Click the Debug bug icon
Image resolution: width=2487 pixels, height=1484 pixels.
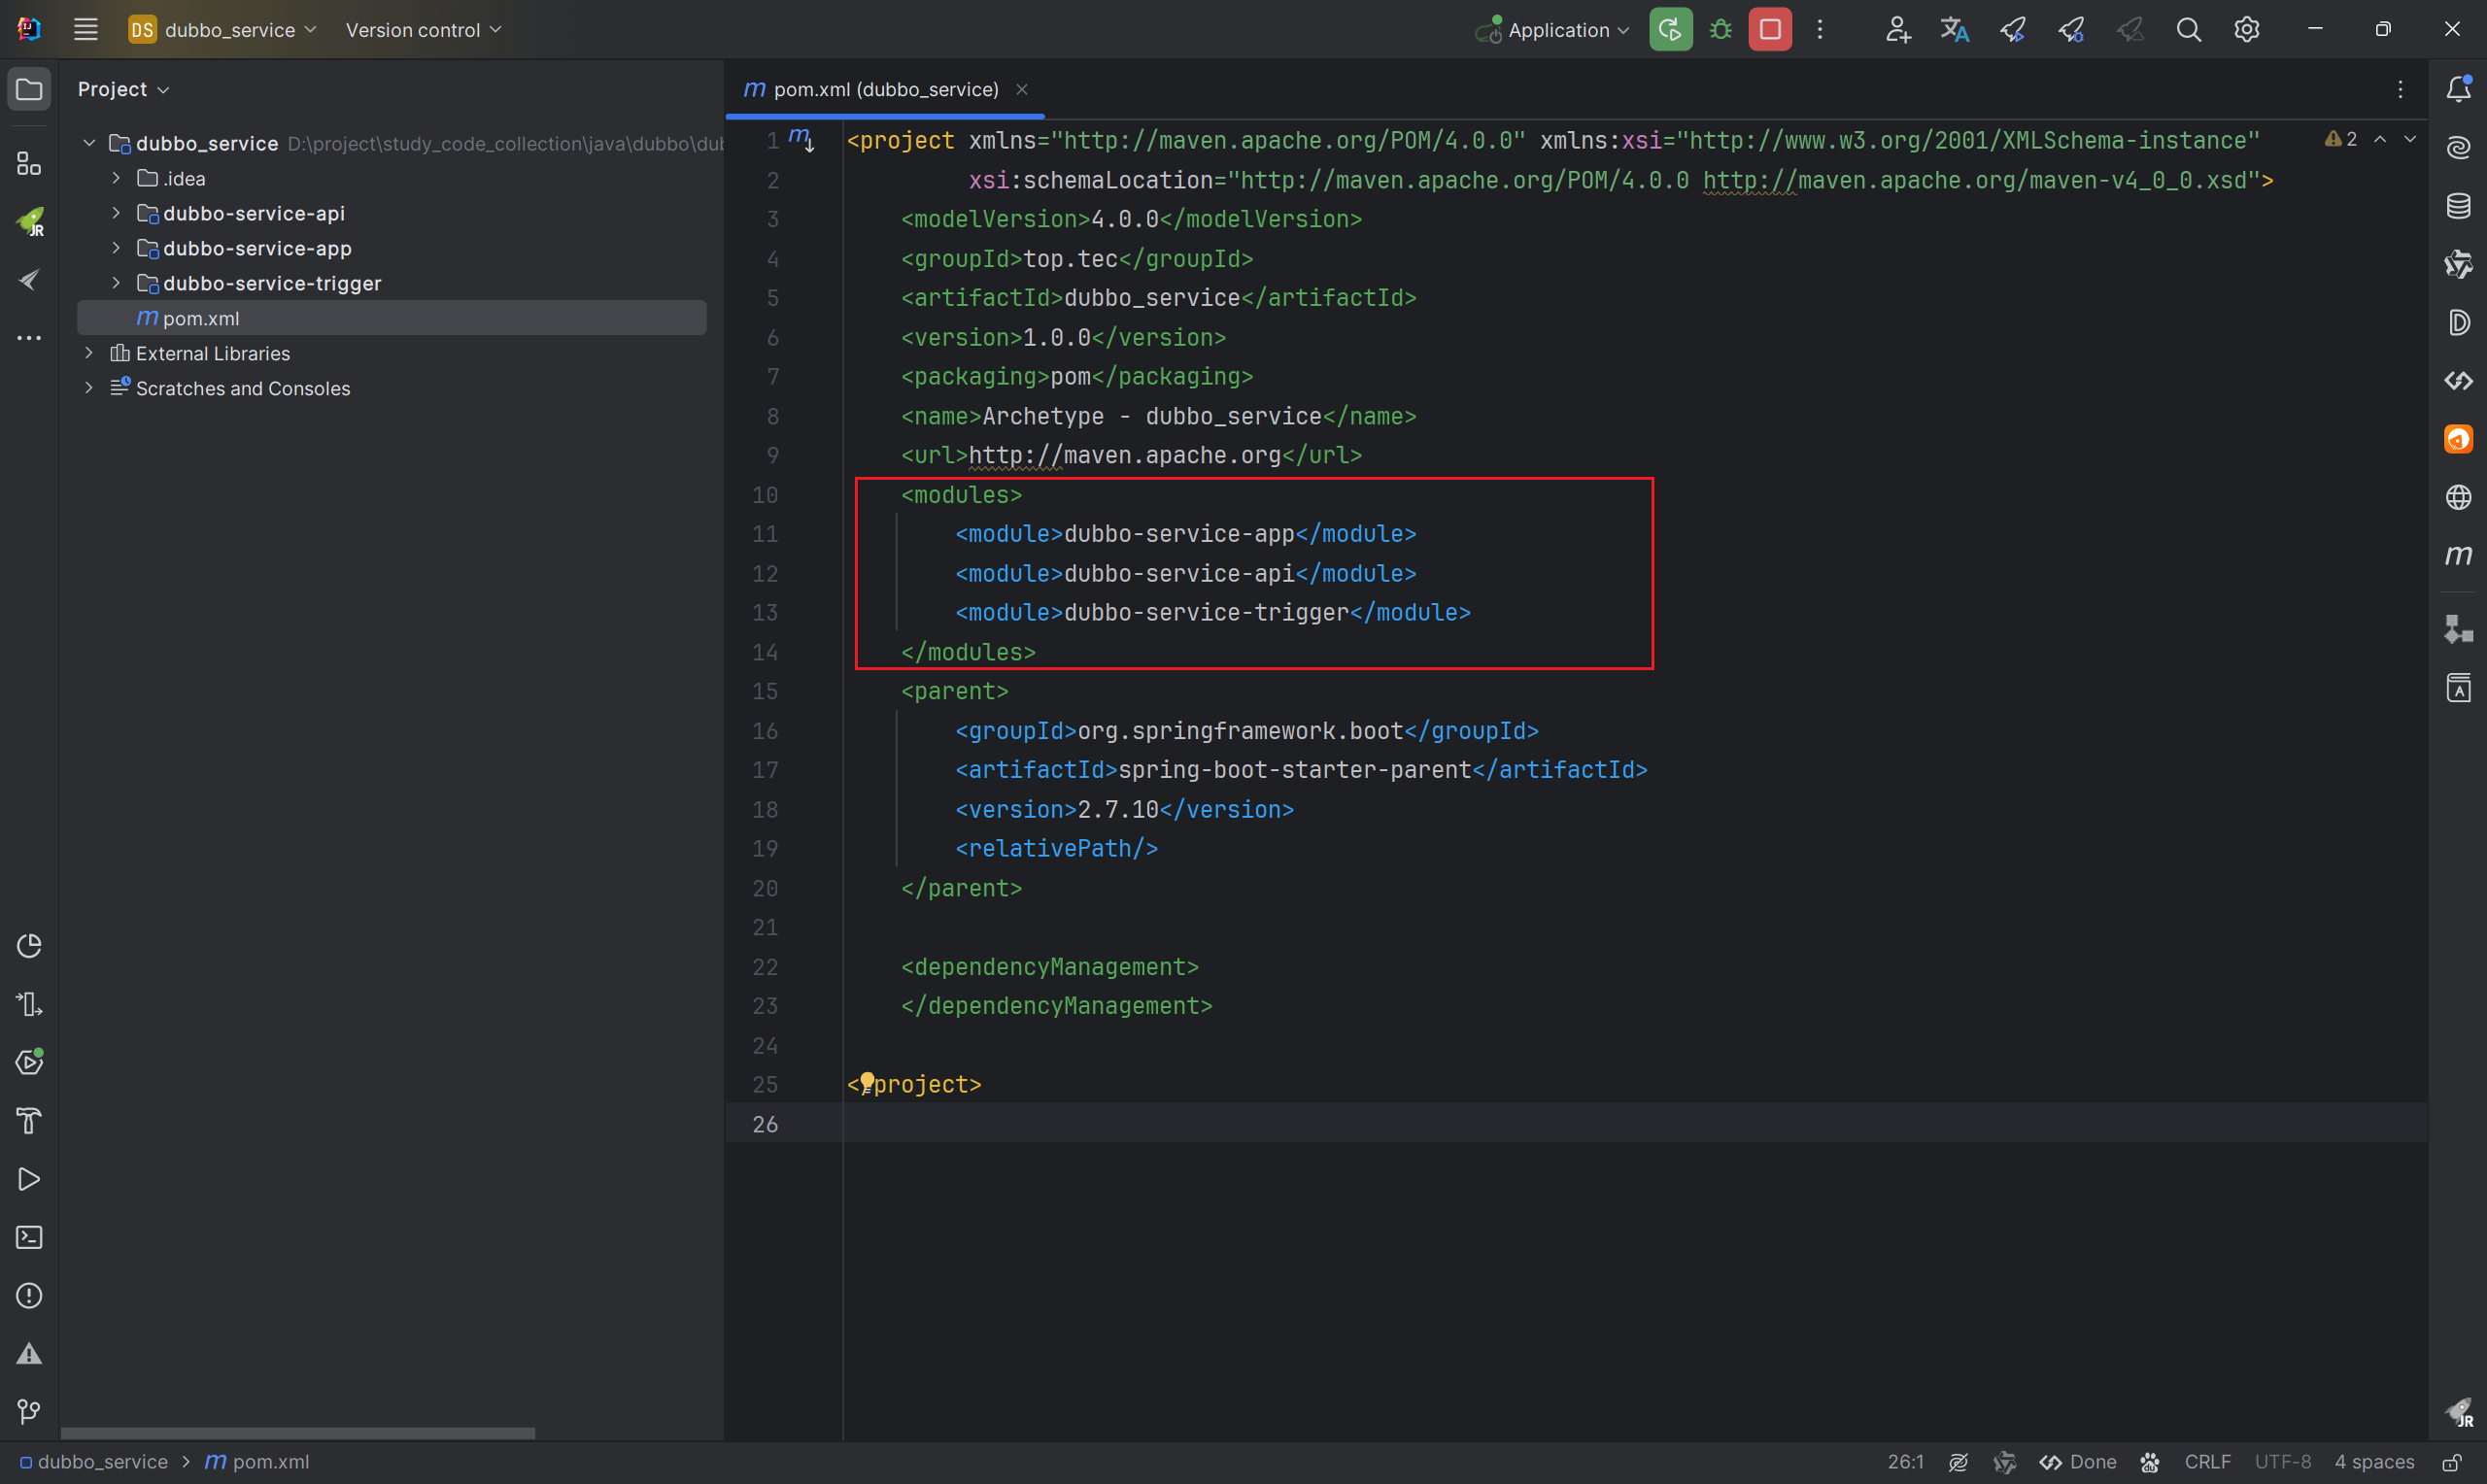pos(1720,30)
